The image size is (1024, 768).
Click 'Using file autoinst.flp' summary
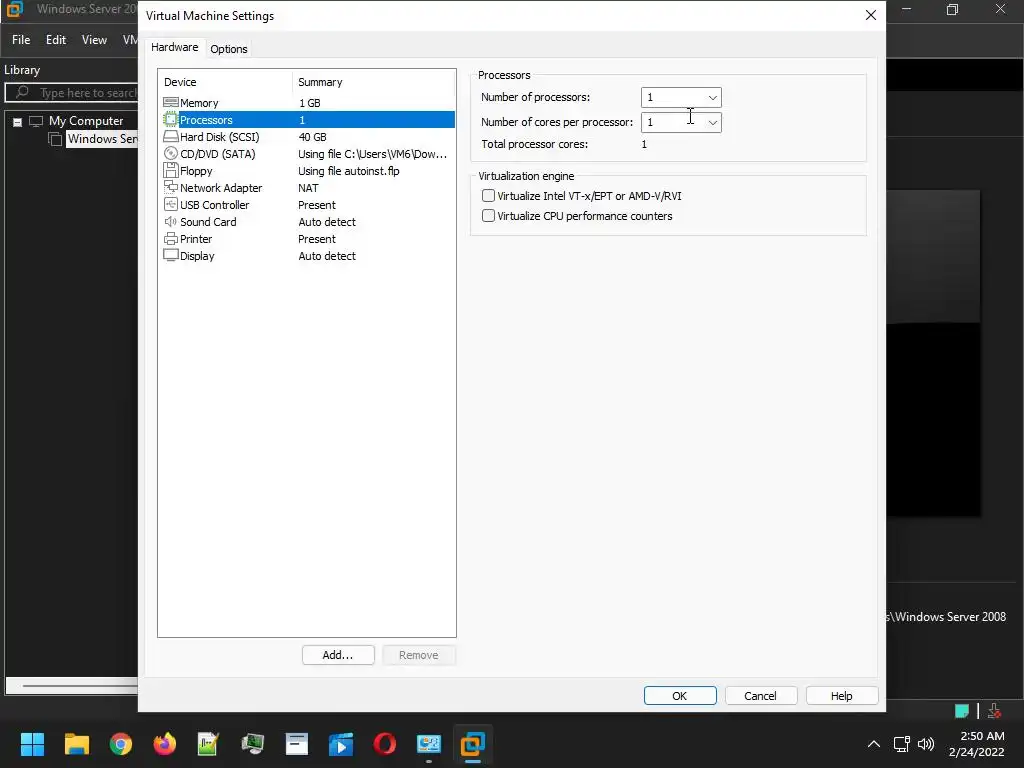[x=349, y=170]
